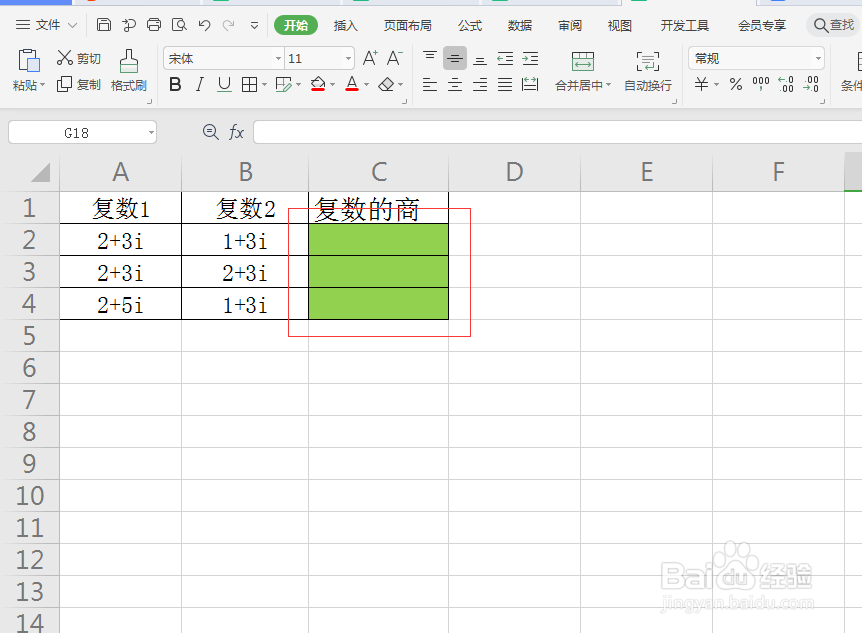Open number format 常规 dropdown

(x=818, y=58)
